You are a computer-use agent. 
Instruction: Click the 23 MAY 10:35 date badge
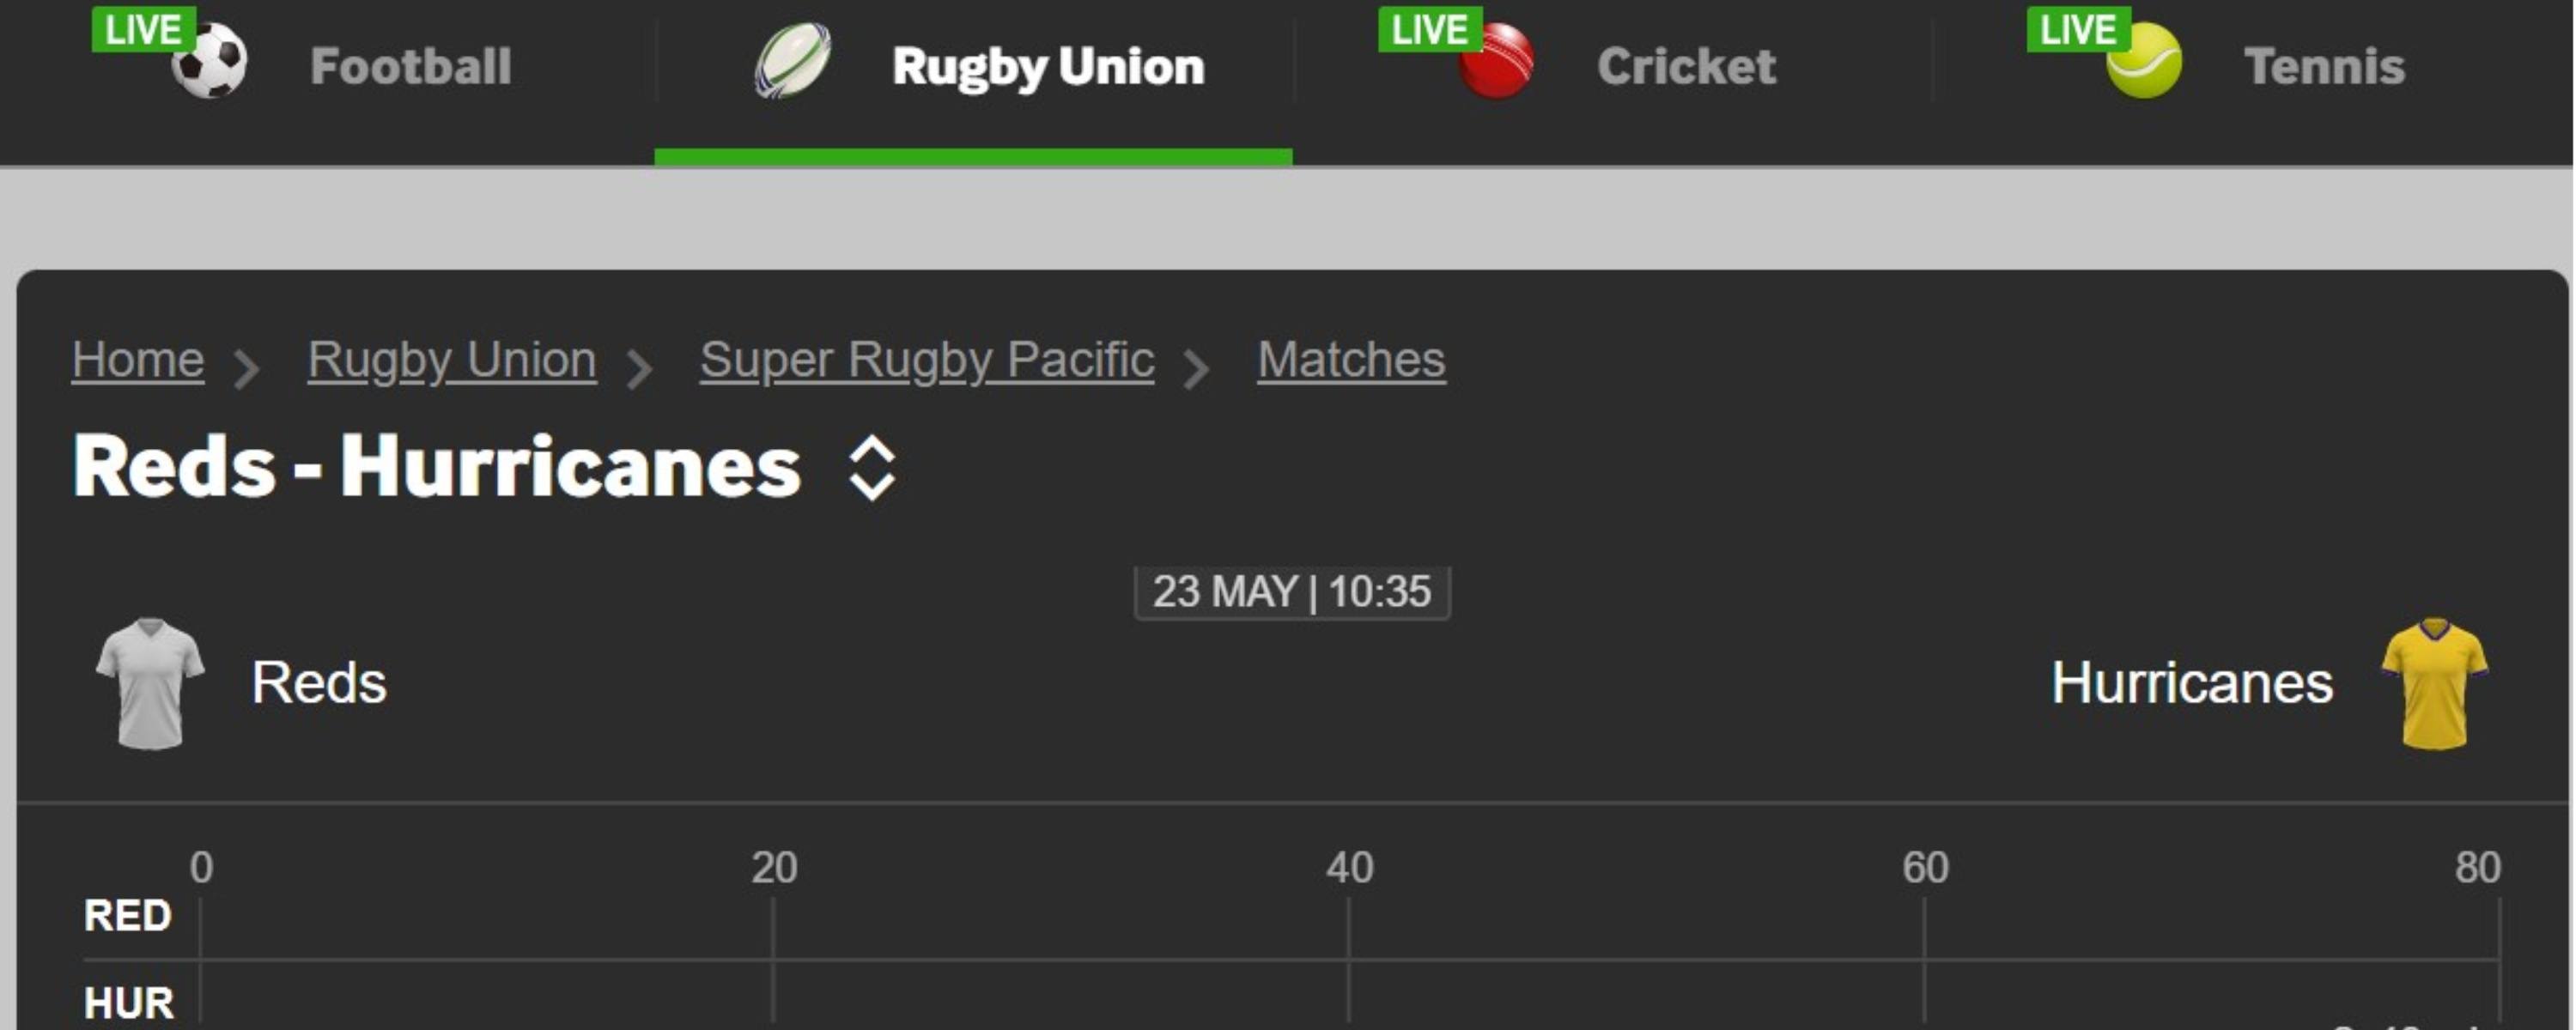(x=1292, y=592)
